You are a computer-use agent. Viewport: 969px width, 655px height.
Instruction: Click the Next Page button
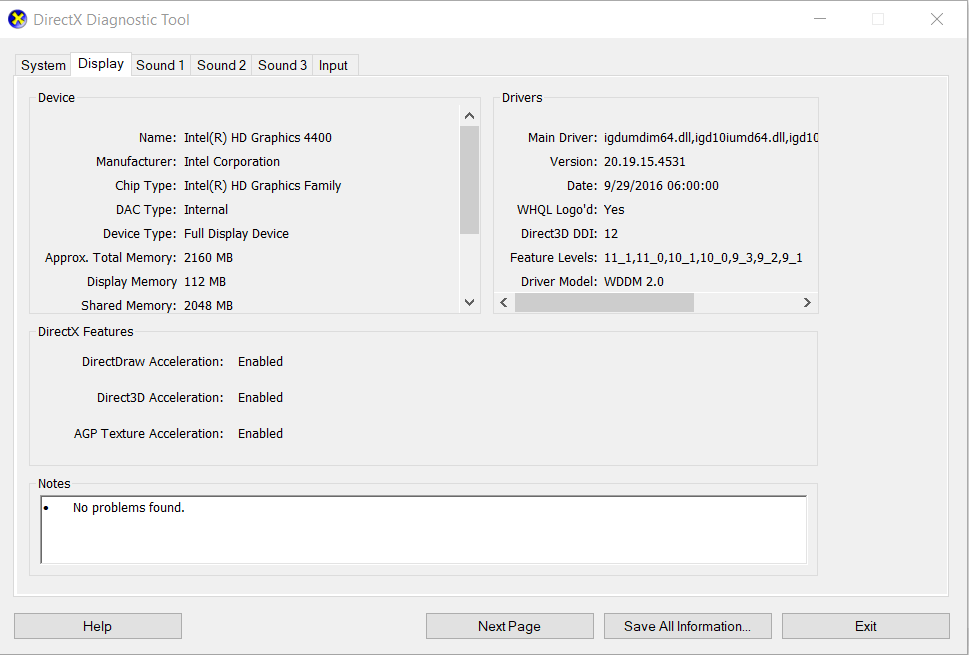[509, 626]
